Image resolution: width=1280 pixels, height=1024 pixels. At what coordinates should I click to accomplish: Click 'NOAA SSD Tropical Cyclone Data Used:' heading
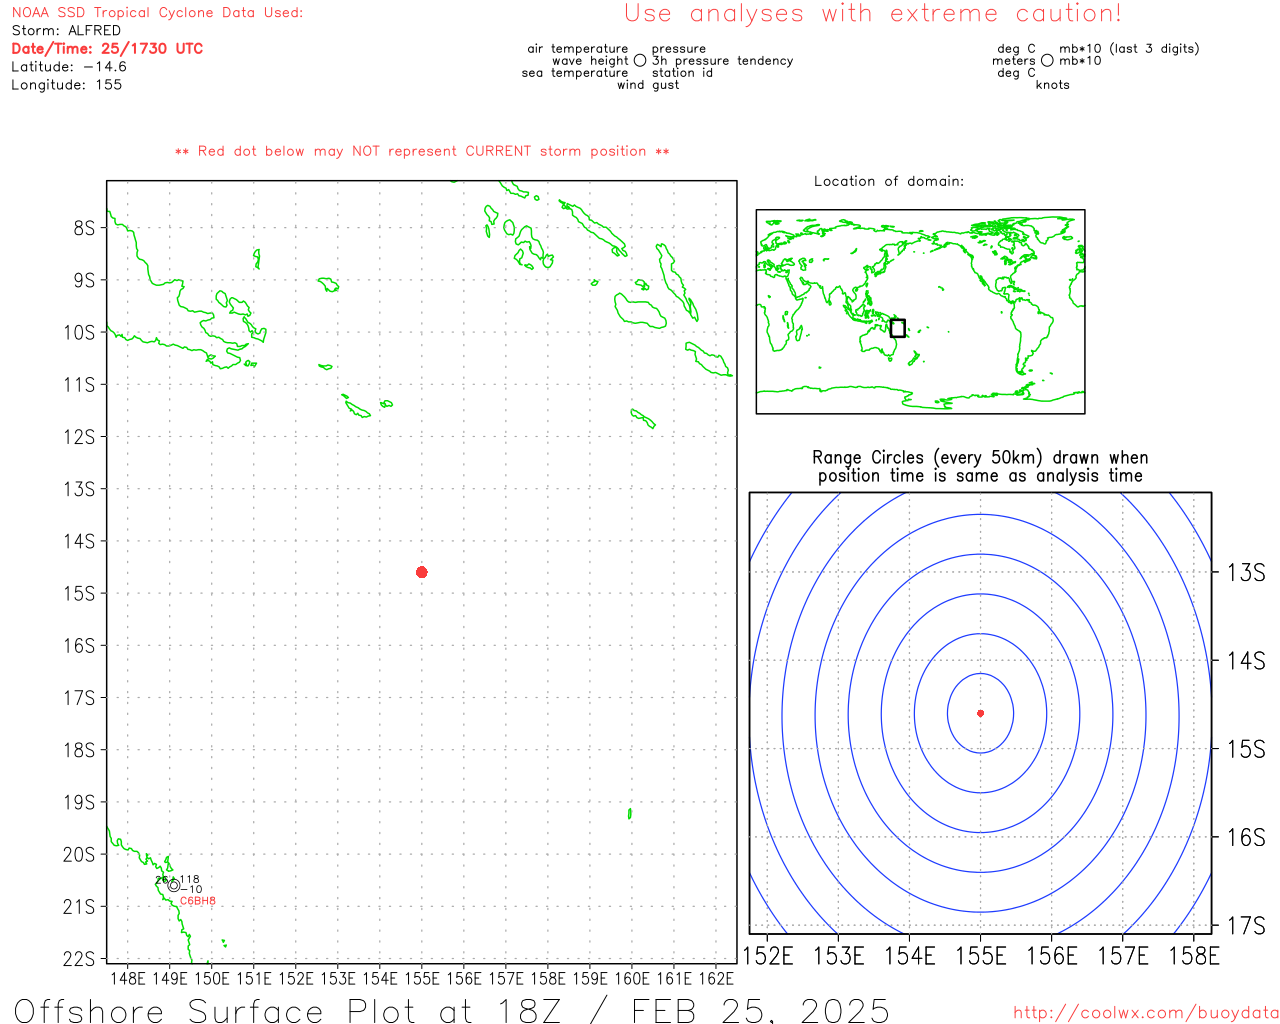(157, 13)
